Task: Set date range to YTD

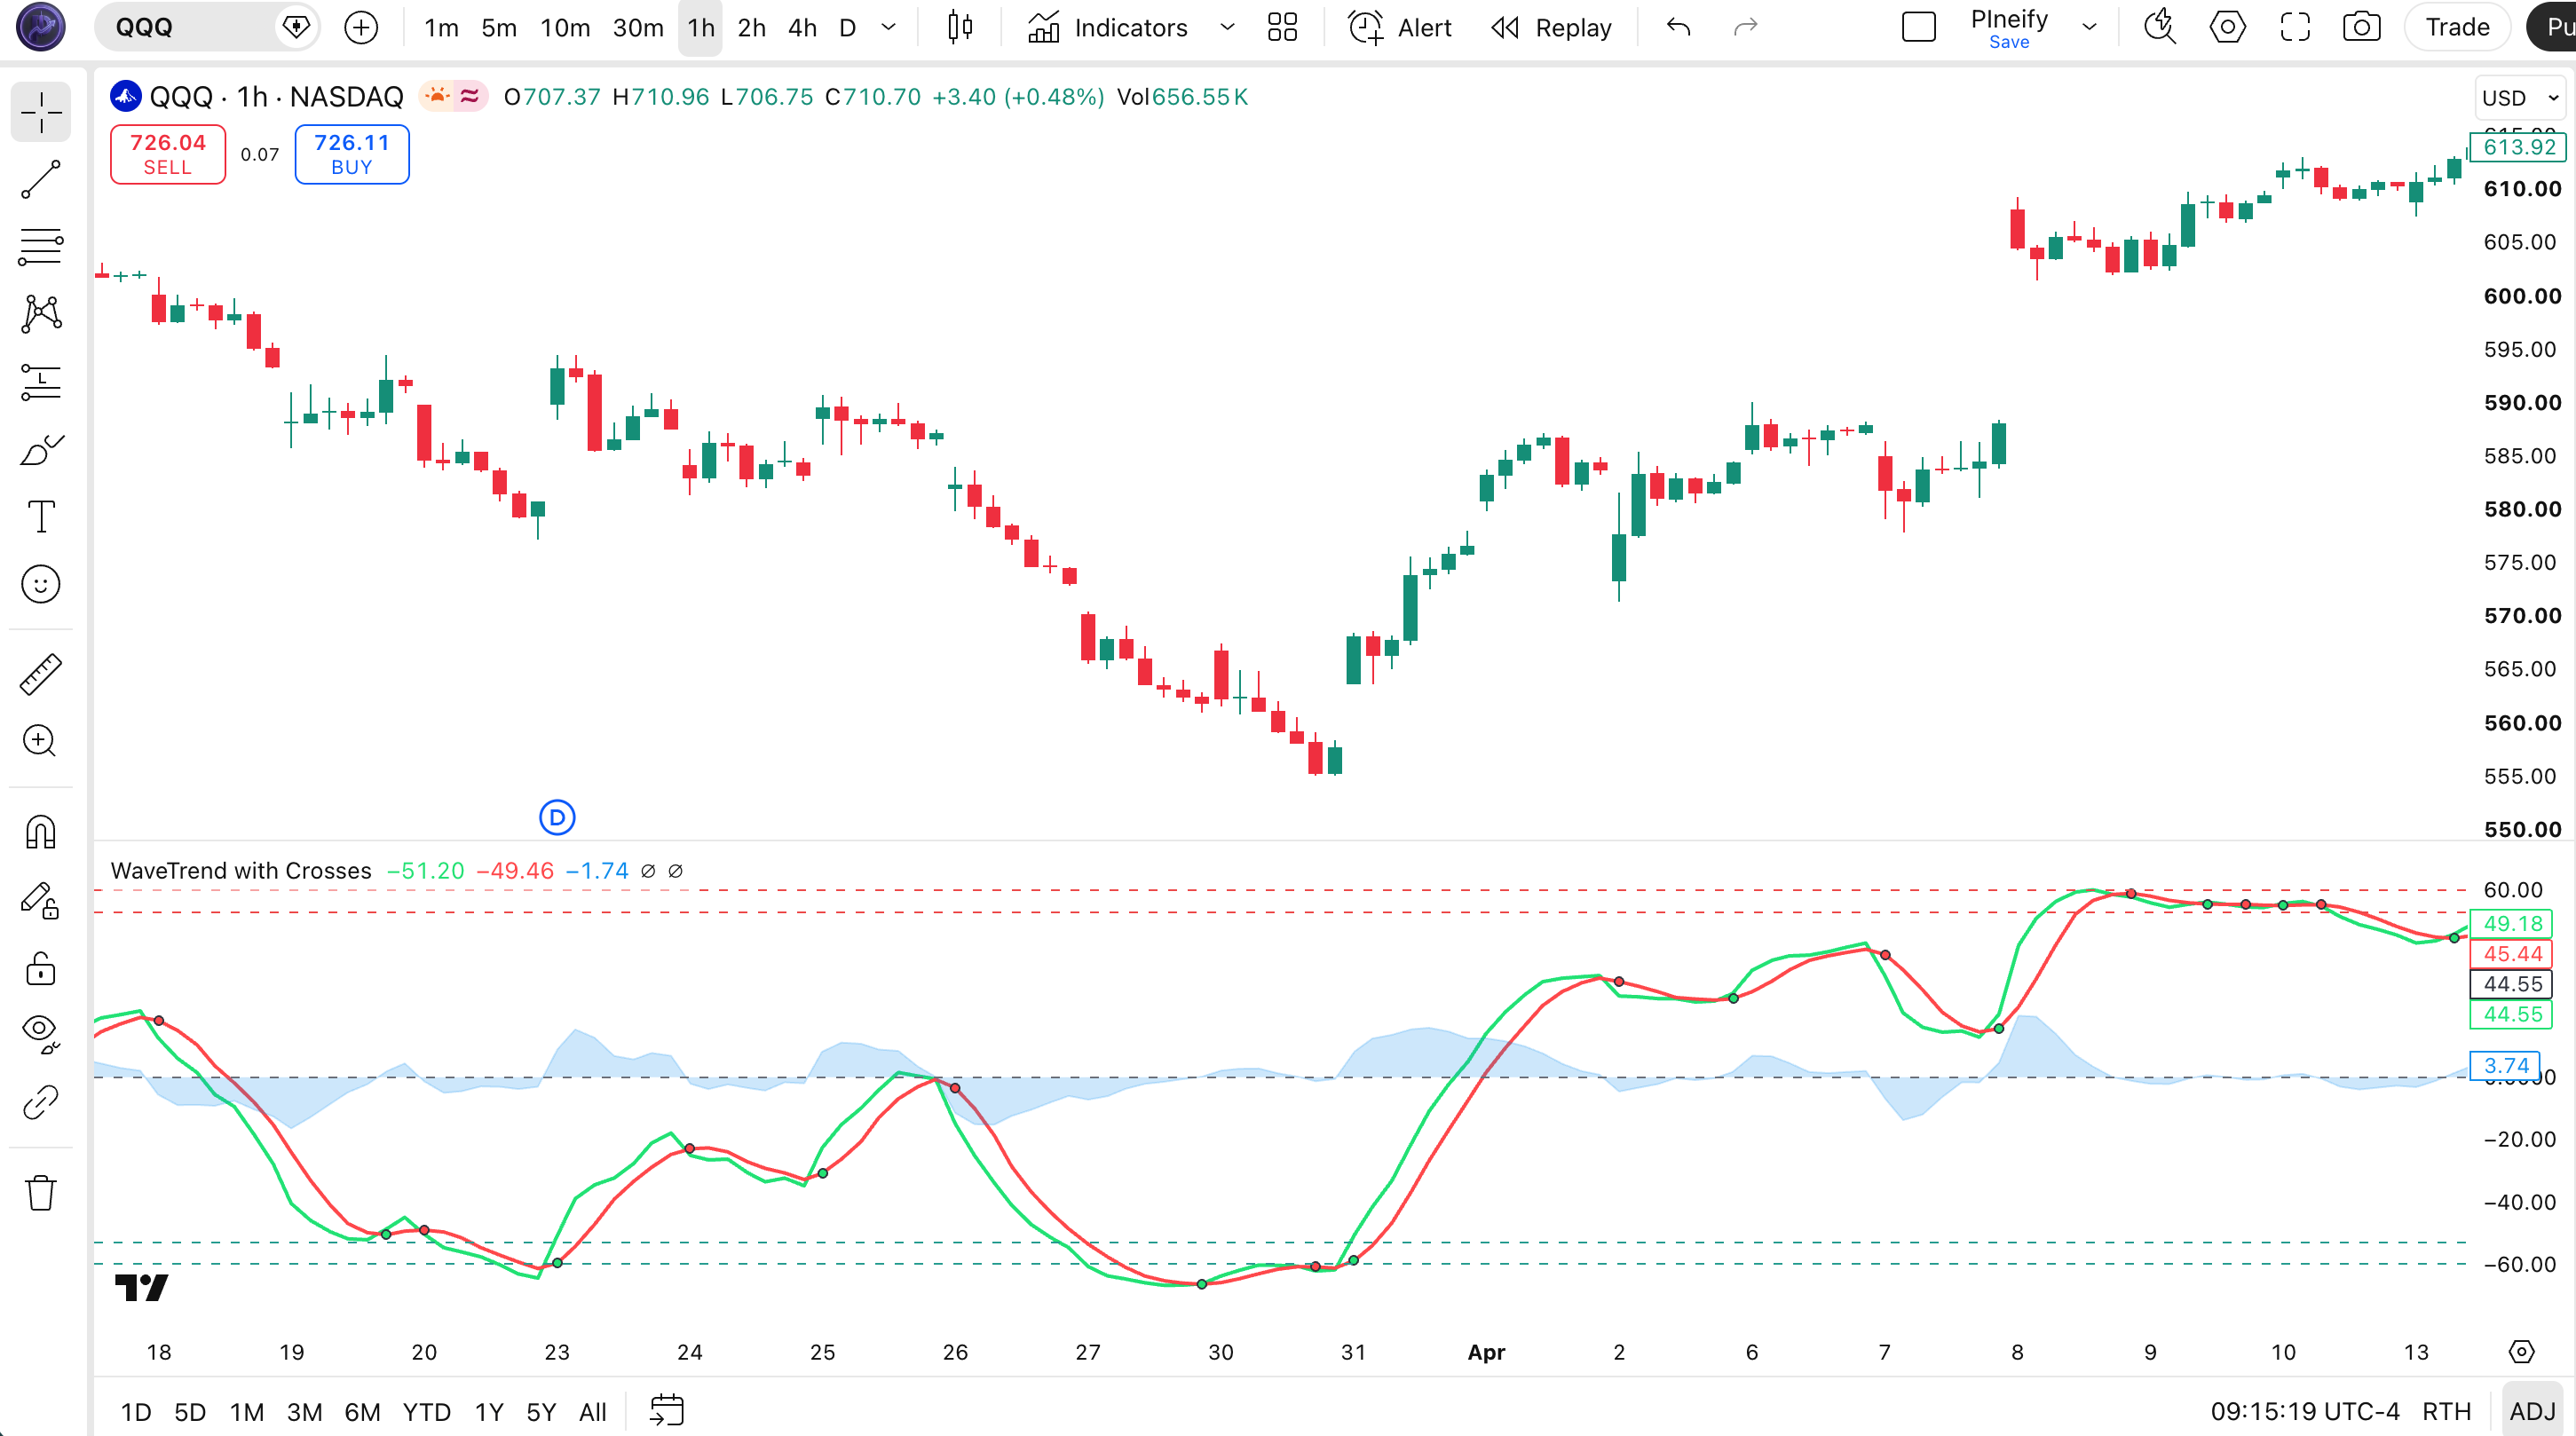Action: click(426, 1411)
